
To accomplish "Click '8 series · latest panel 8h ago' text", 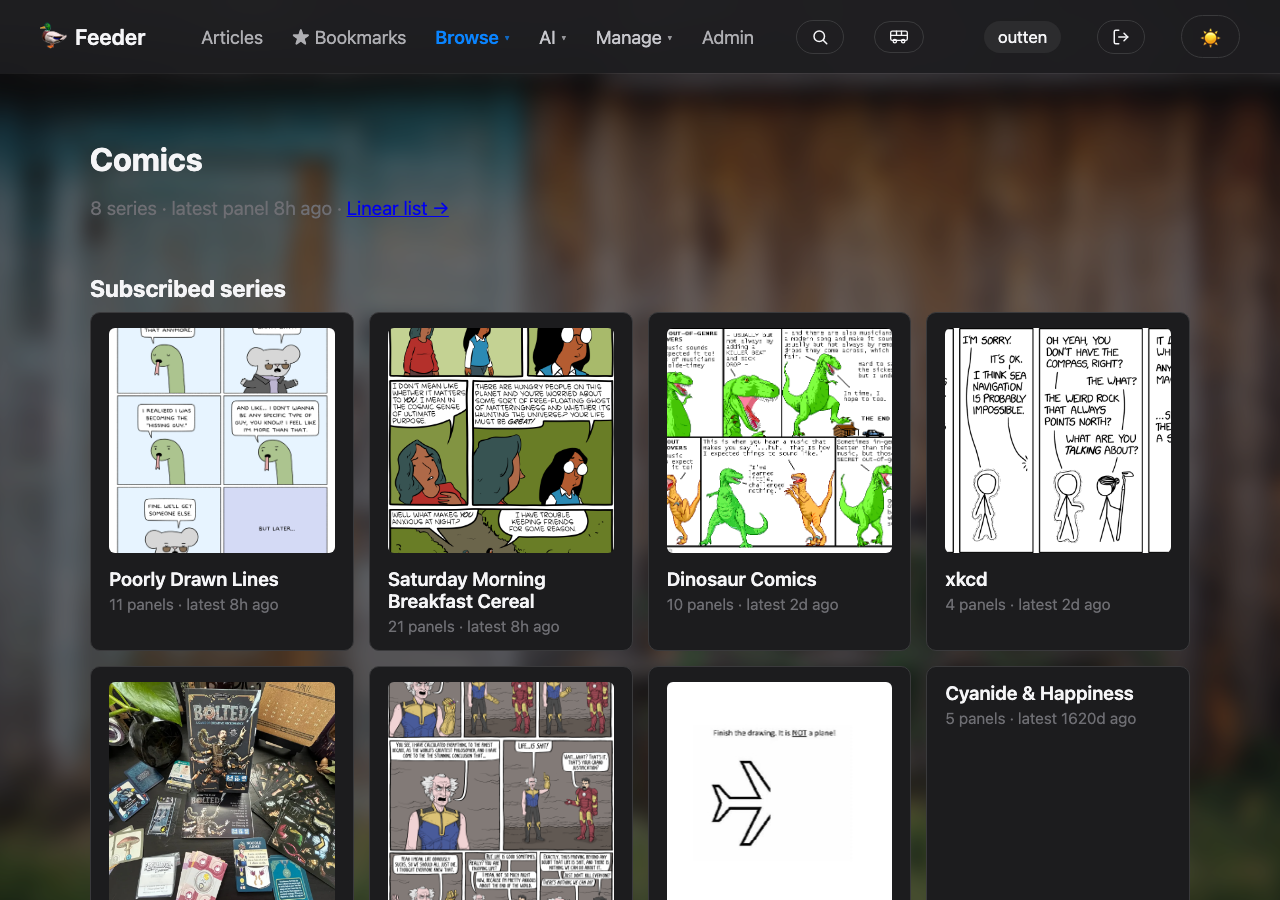I will point(211,208).
